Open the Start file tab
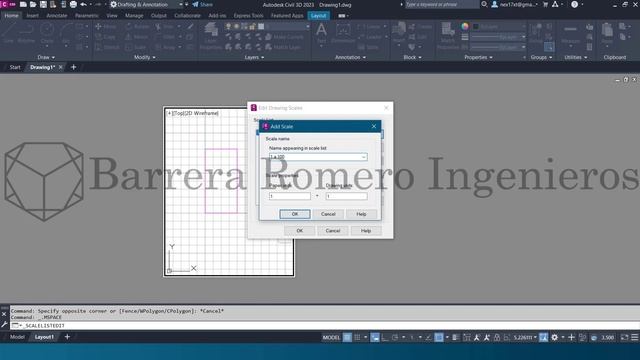 point(15,67)
